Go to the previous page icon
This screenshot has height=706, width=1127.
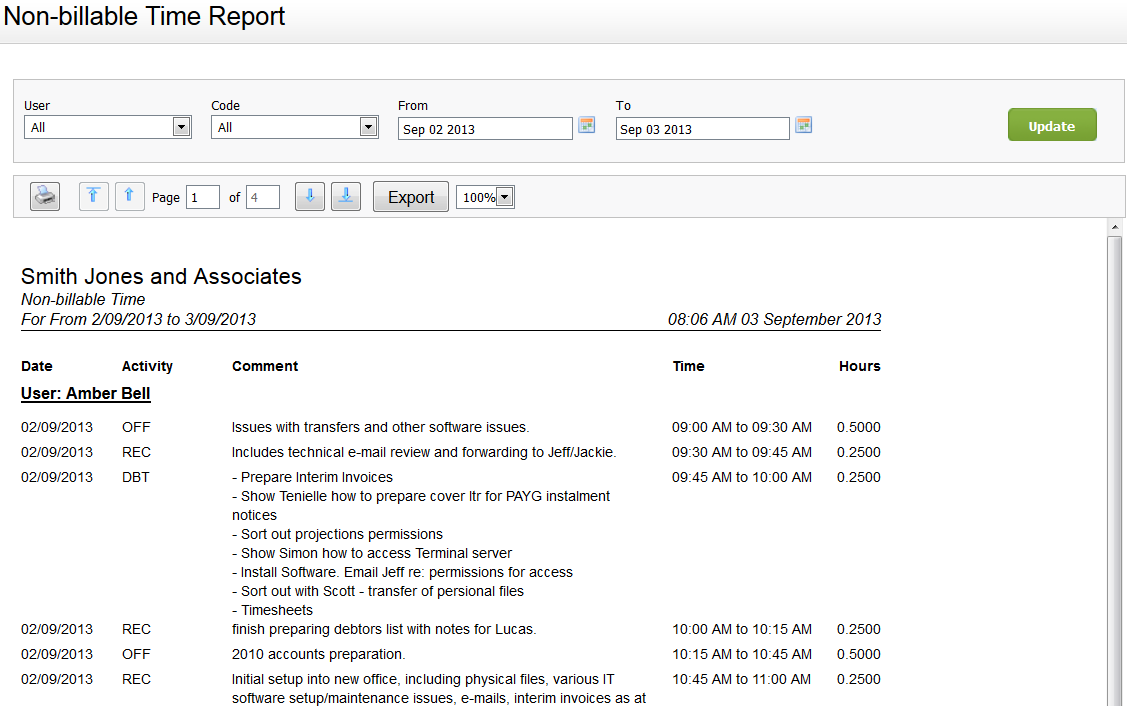(x=129, y=196)
